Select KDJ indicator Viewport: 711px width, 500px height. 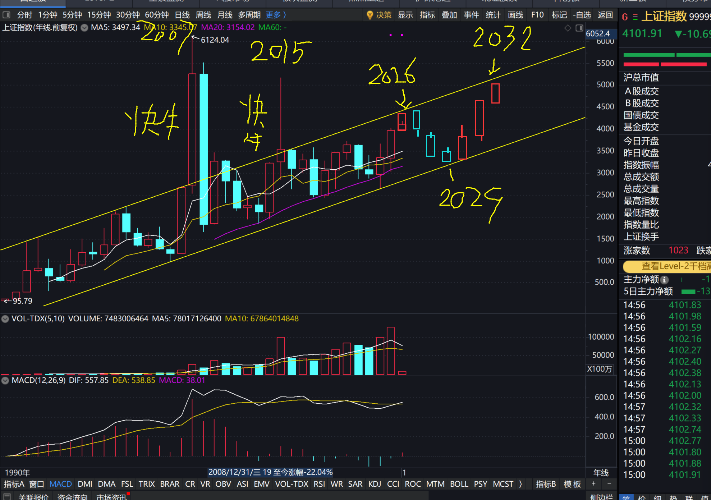coord(375,484)
